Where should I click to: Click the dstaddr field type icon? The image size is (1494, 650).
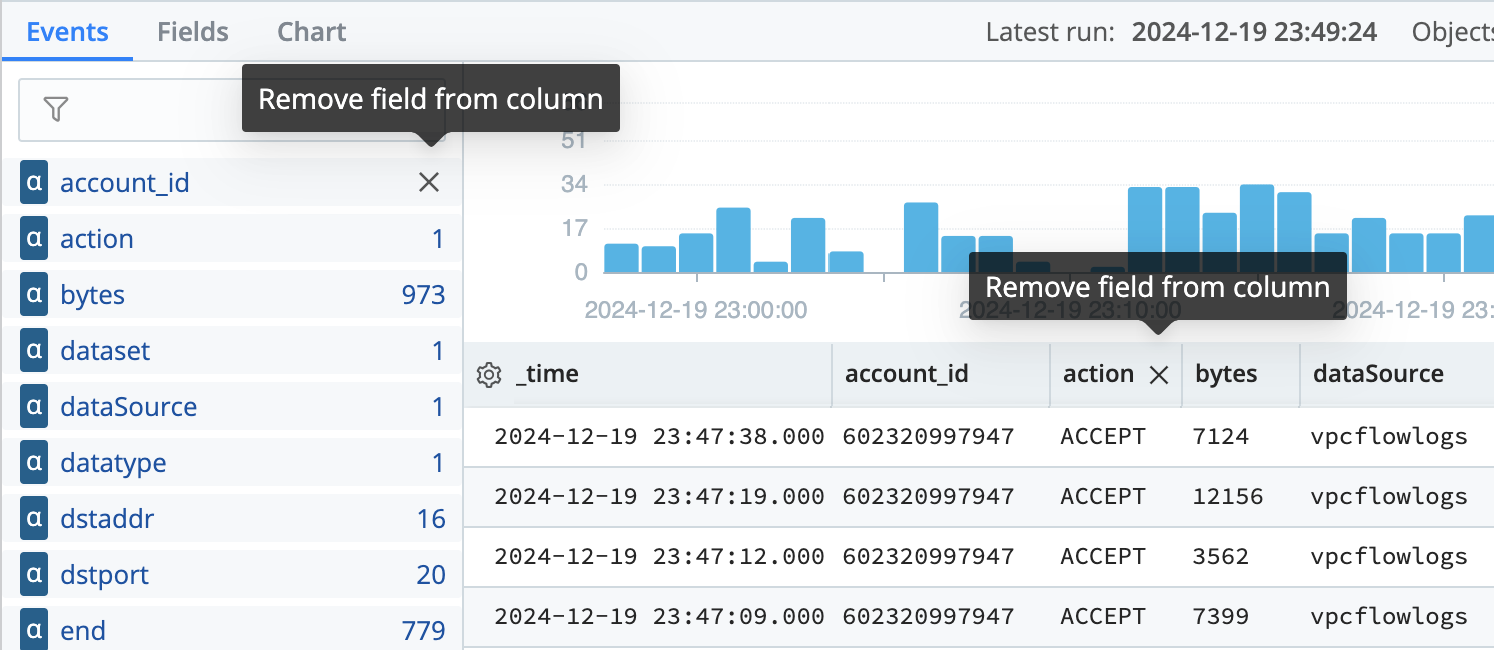[x=34, y=519]
